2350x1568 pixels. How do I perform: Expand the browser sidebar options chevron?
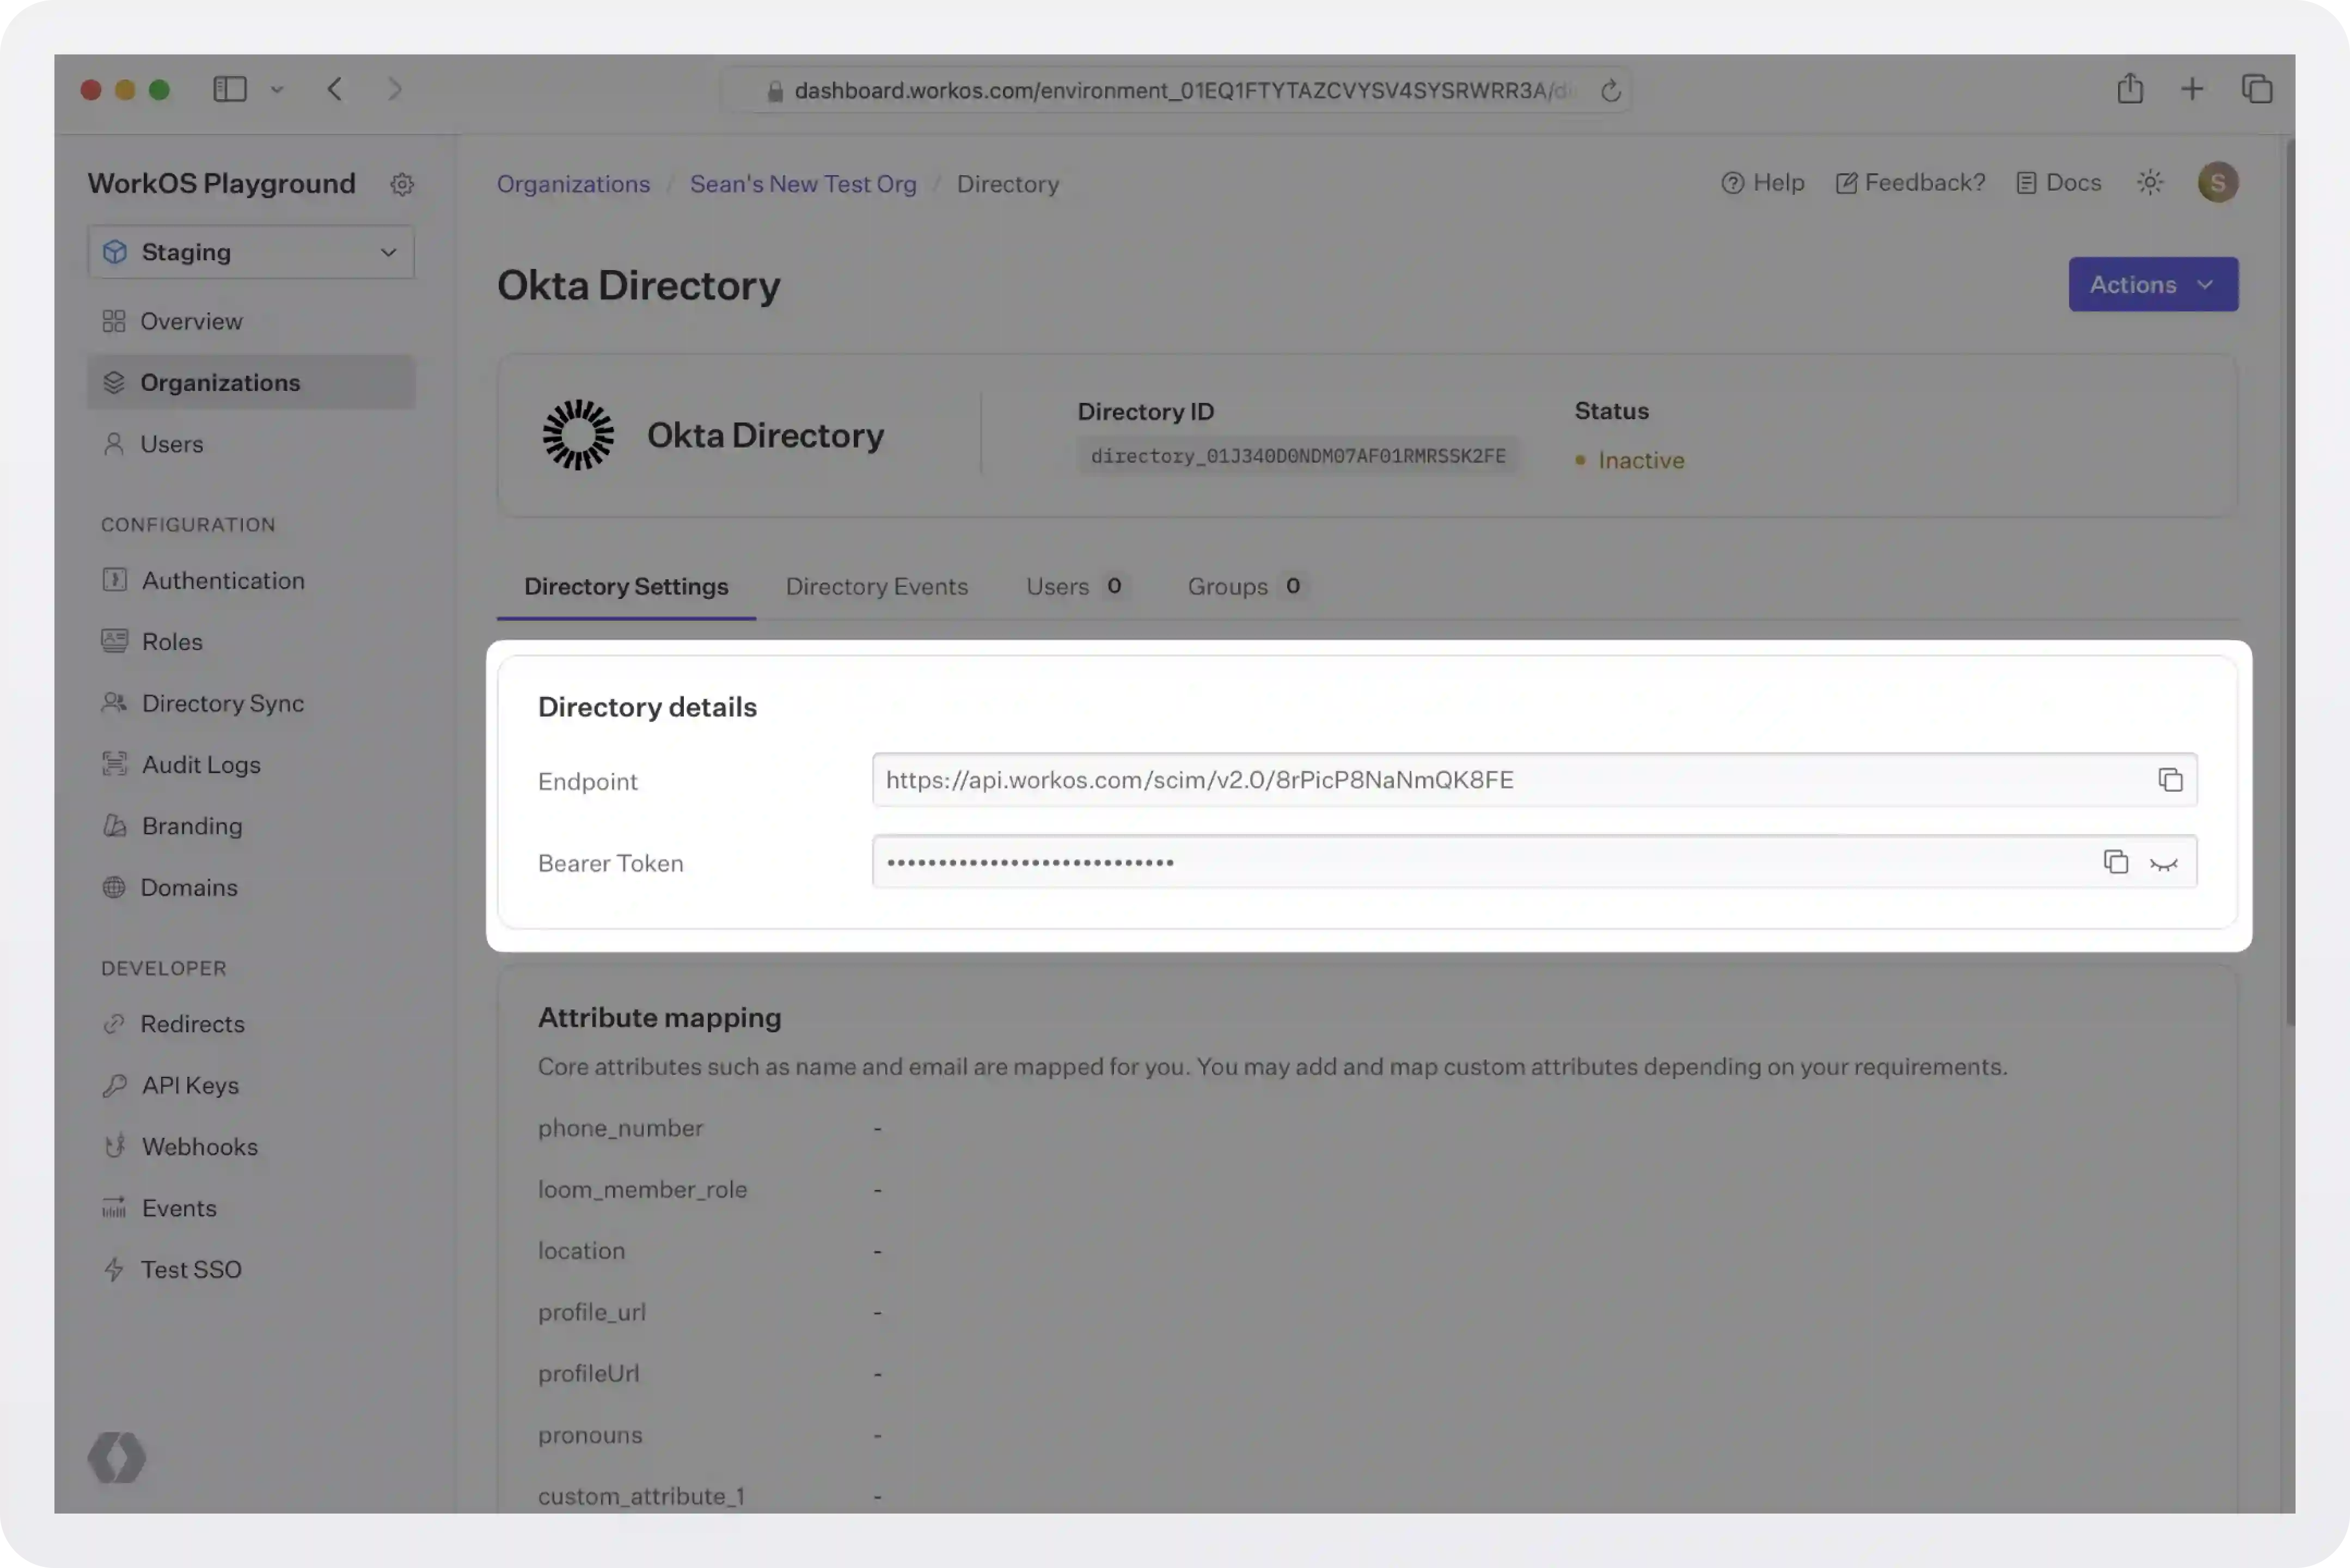tap(277, 90)
